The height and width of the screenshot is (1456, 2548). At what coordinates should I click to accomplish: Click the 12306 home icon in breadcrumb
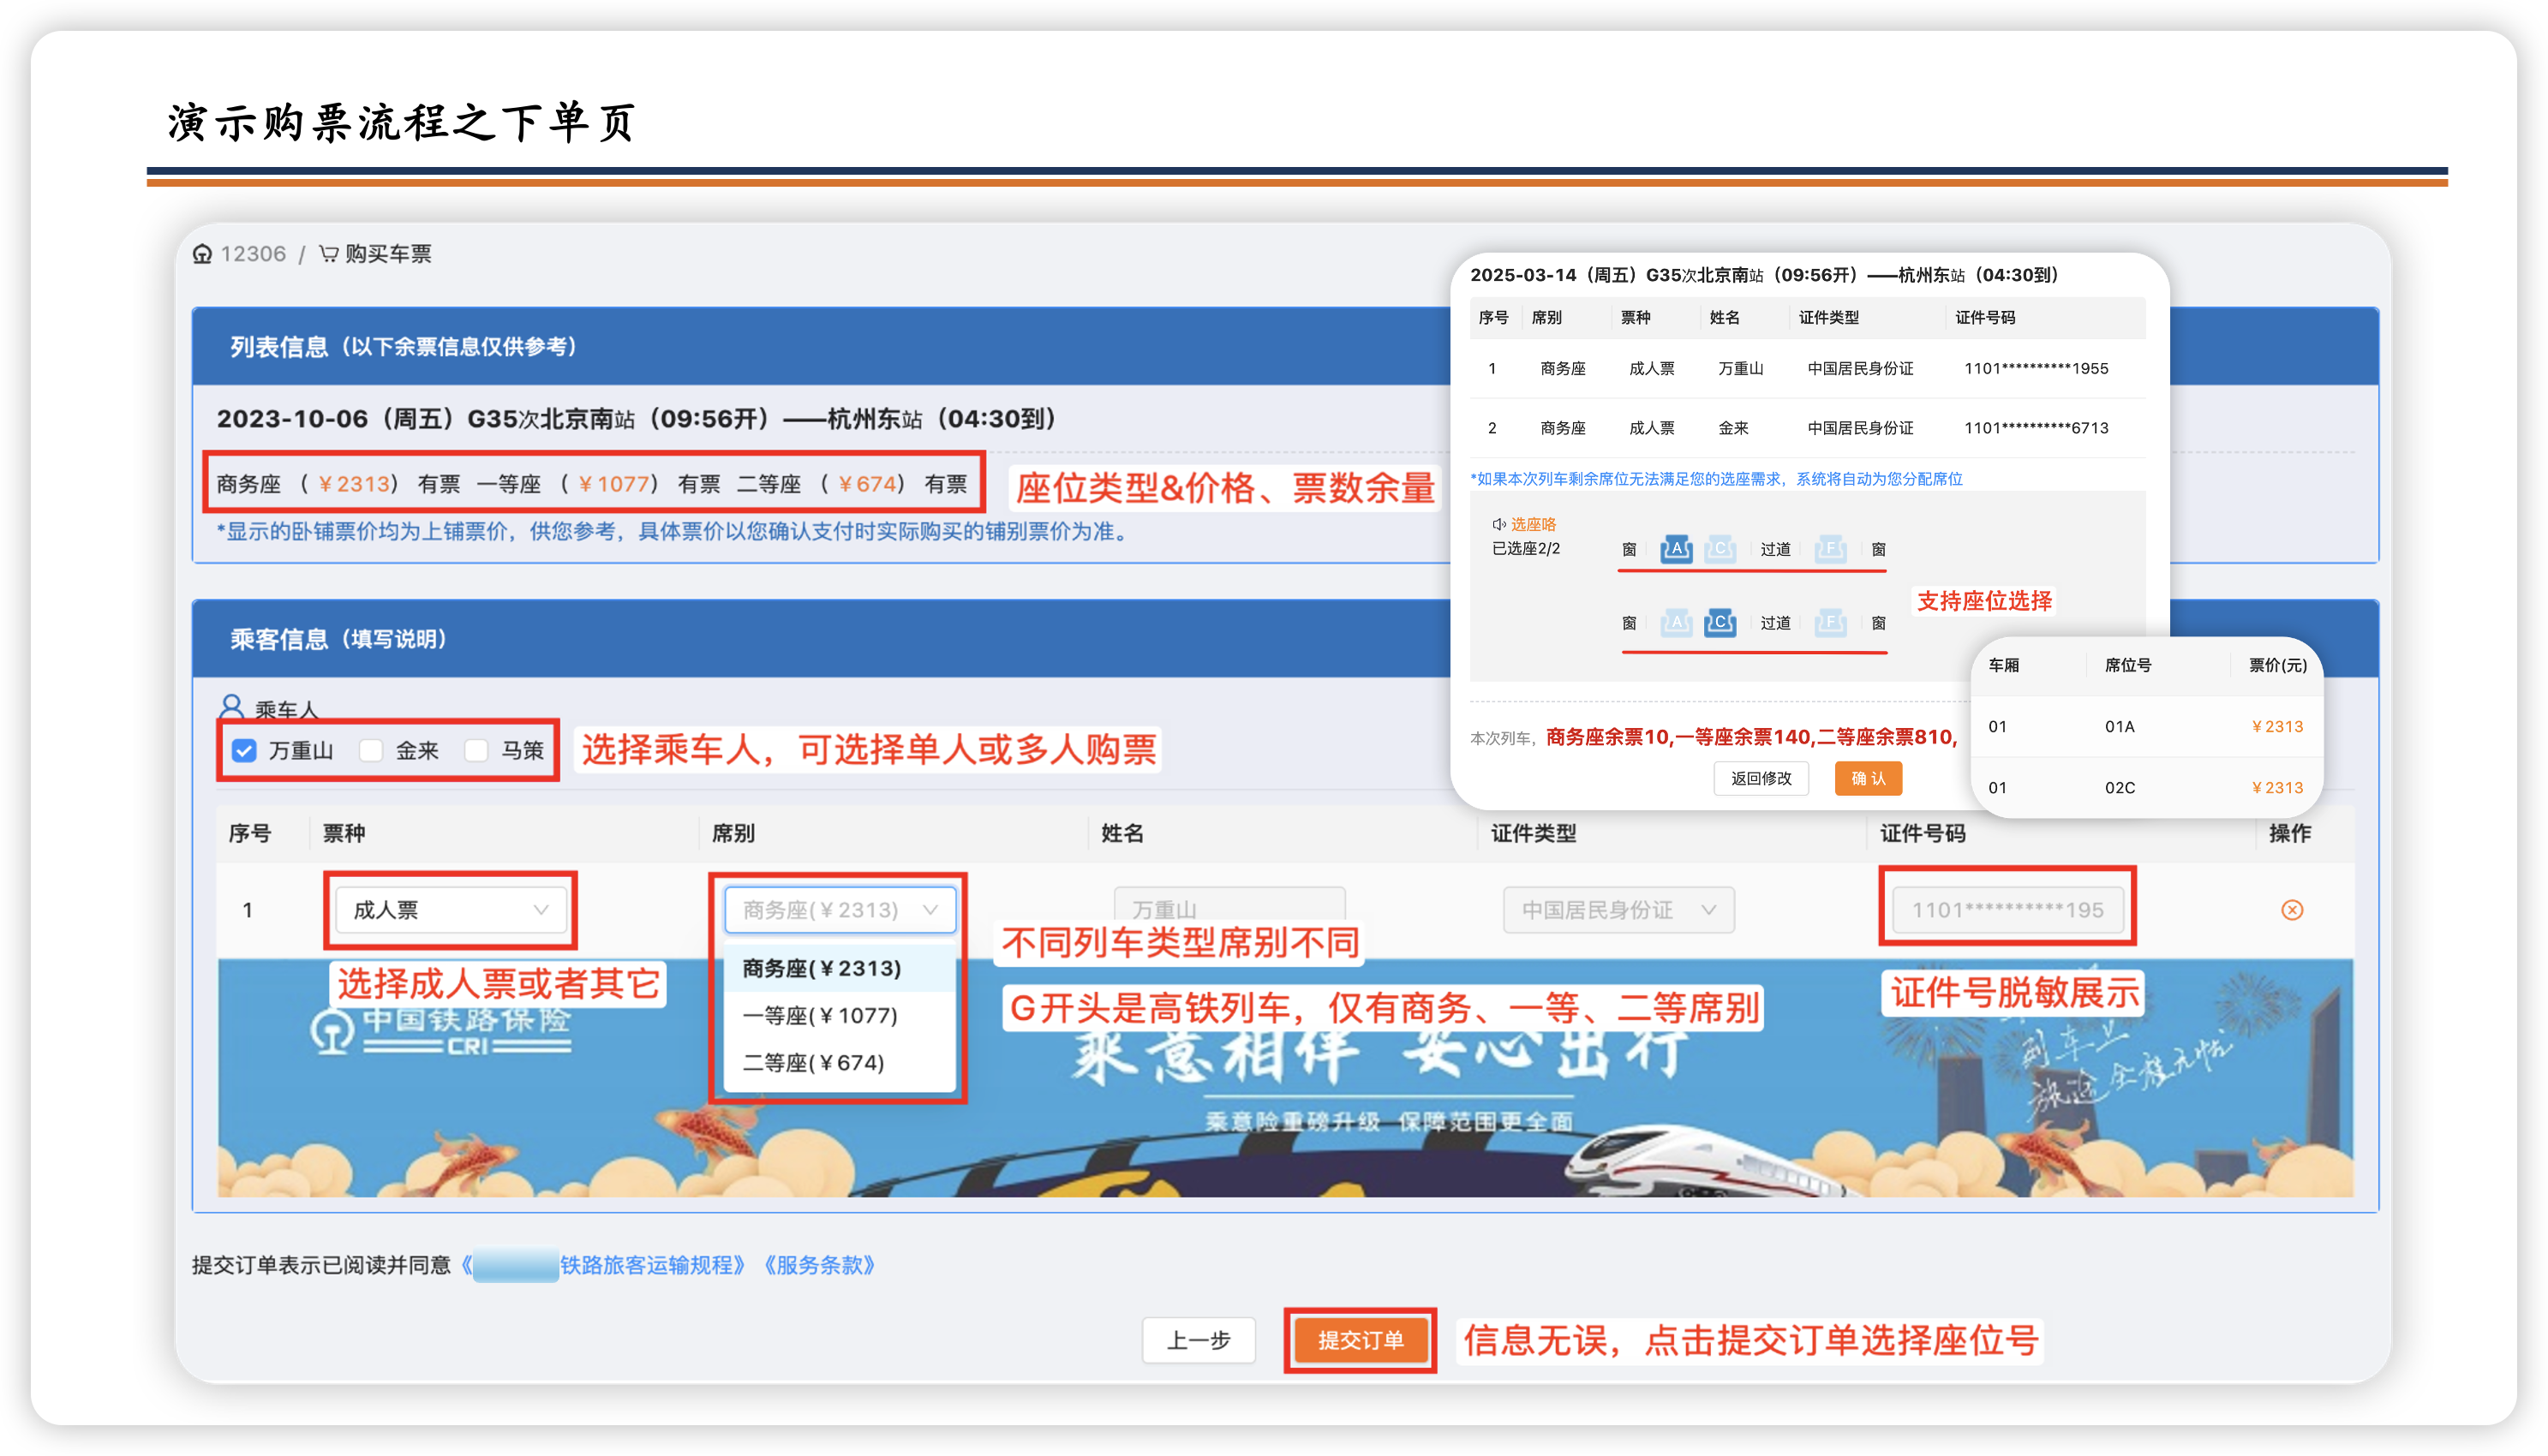(x=202, y=254)
